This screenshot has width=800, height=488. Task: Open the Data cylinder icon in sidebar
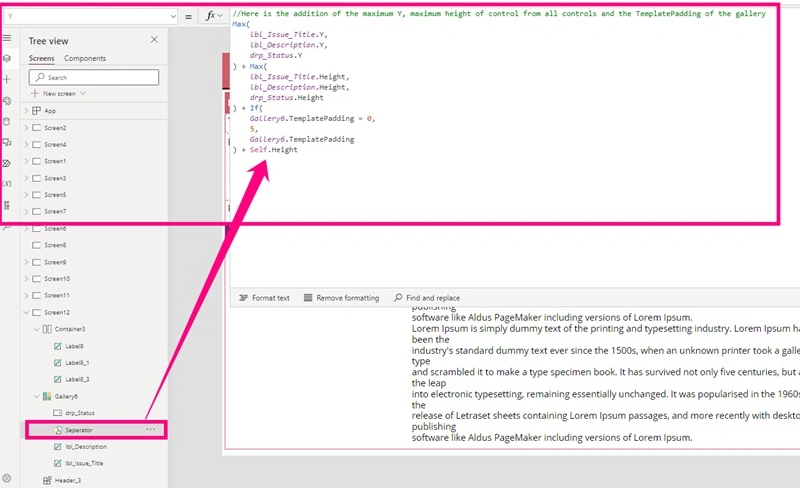pos(7,121)
